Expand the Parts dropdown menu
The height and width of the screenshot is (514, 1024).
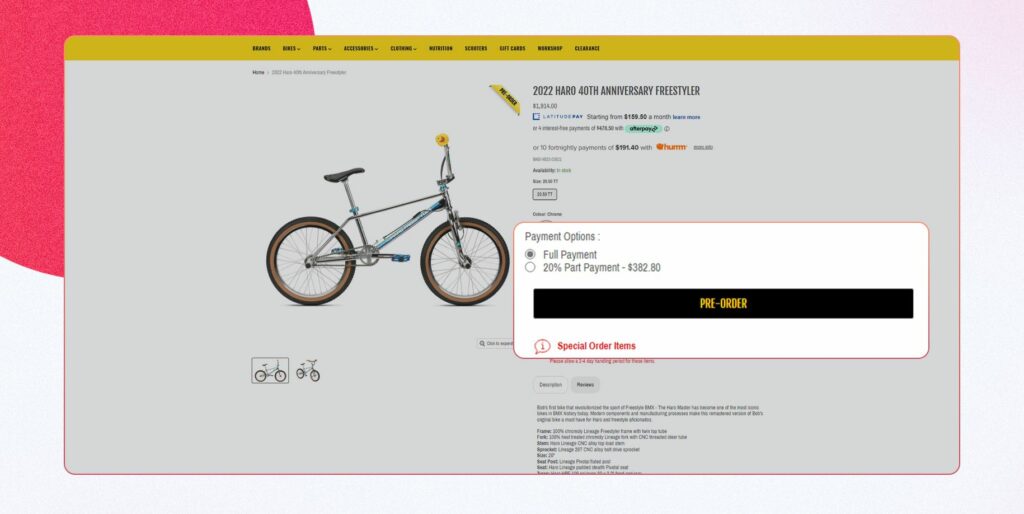point(322,48)
